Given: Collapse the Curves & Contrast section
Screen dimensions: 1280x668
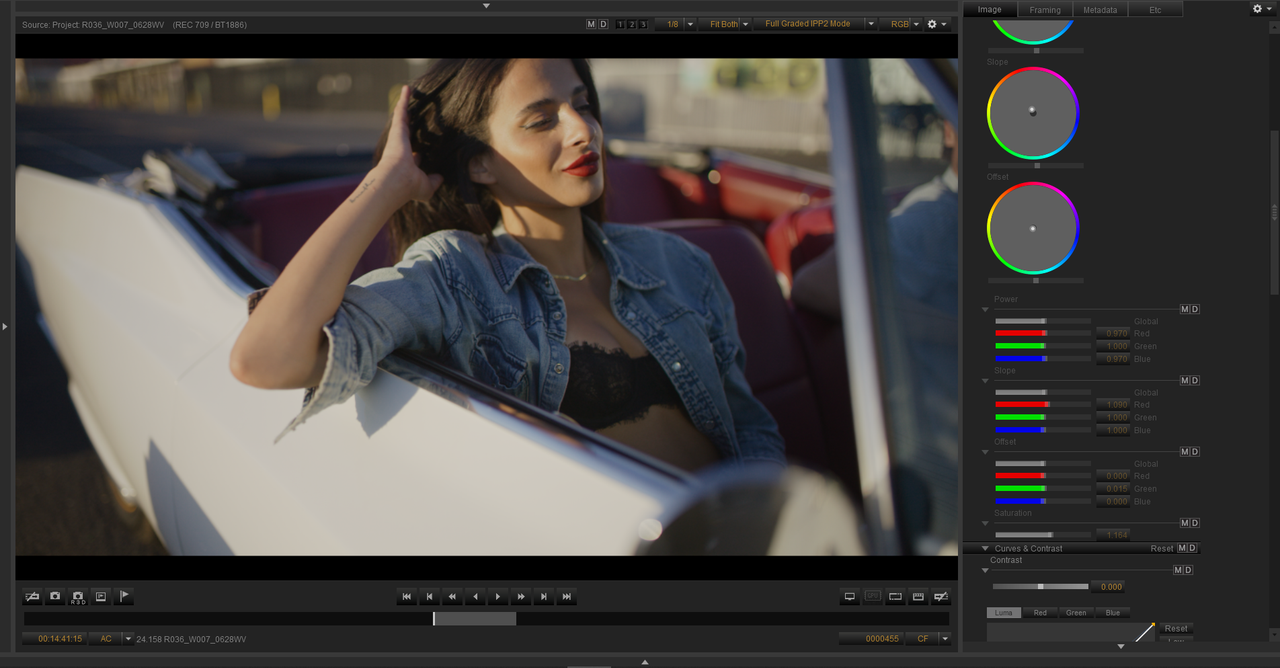Looking at the screenshot, I should [x=985, y=548].
